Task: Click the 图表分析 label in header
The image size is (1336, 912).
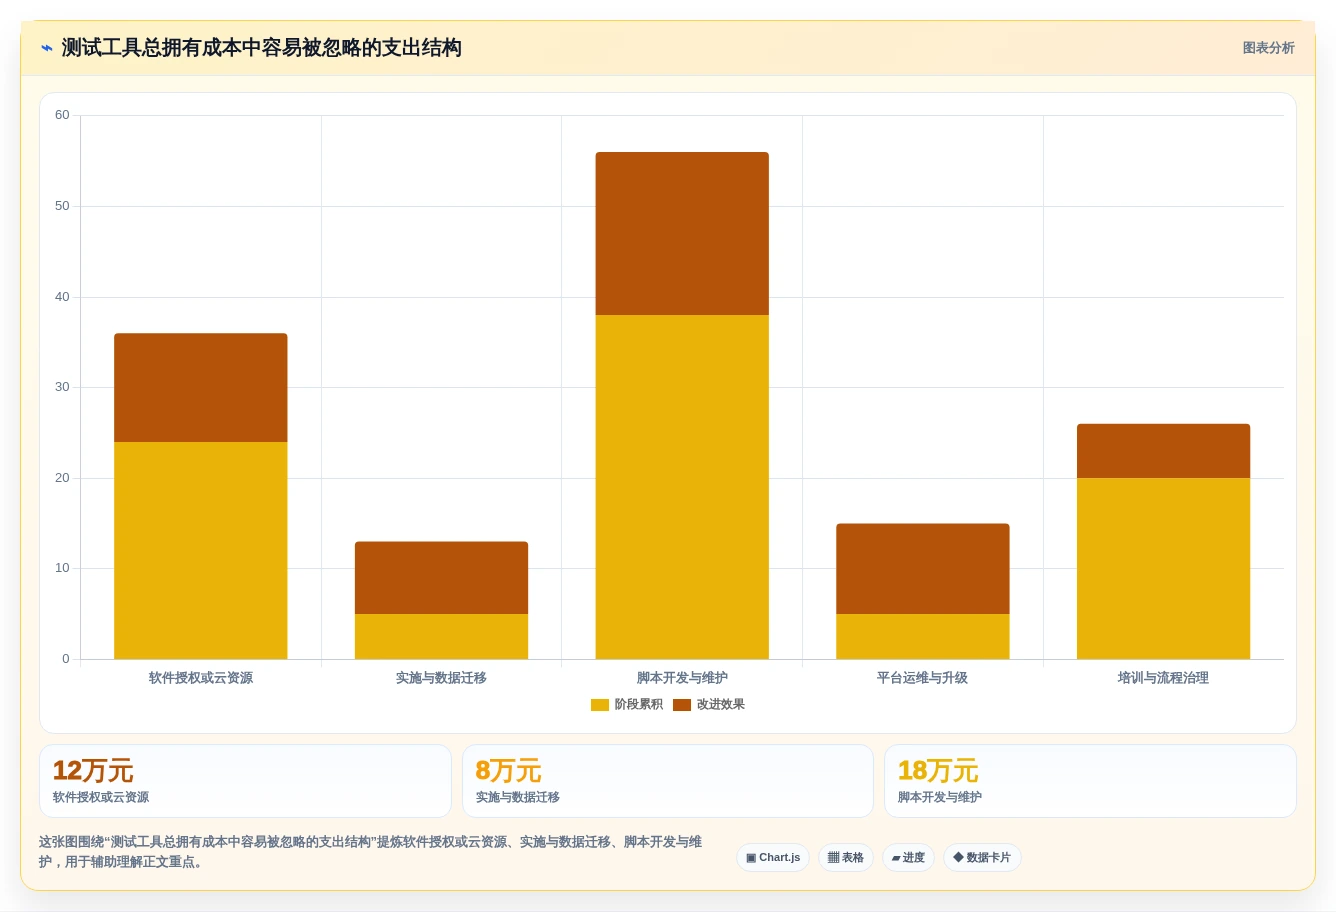Action: point(1268,48)
